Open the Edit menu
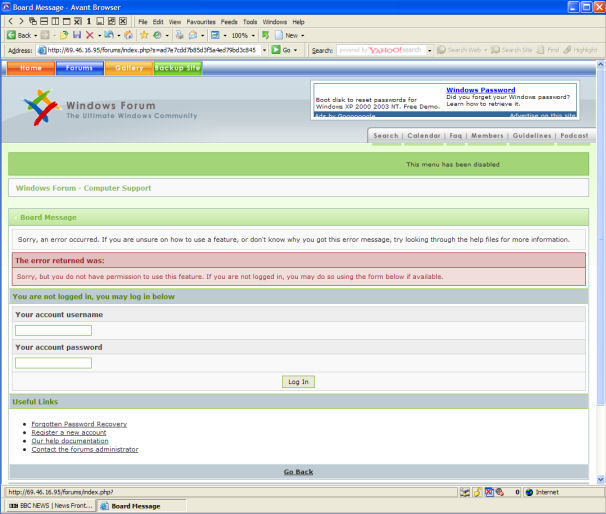 click(158, 22)
